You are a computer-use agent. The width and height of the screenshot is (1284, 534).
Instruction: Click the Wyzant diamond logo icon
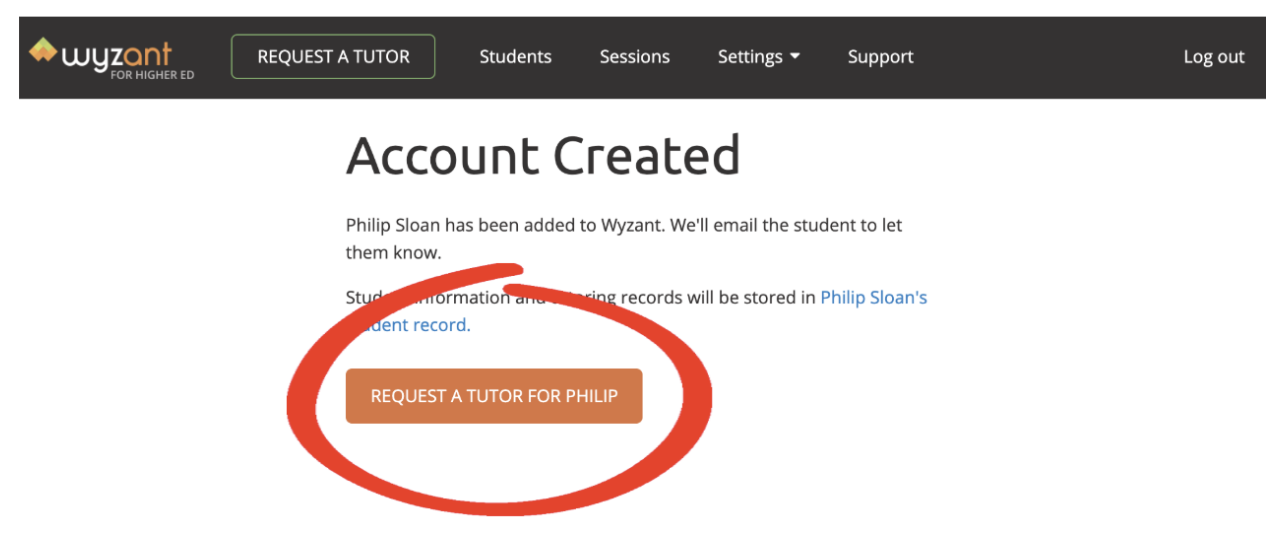click(42, 50)
